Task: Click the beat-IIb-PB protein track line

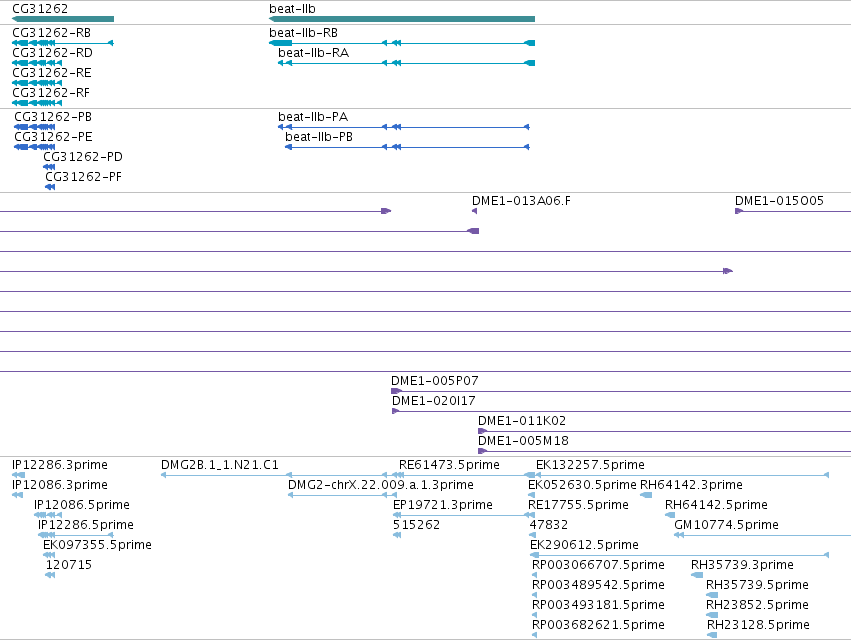Action: pos(407,147)
